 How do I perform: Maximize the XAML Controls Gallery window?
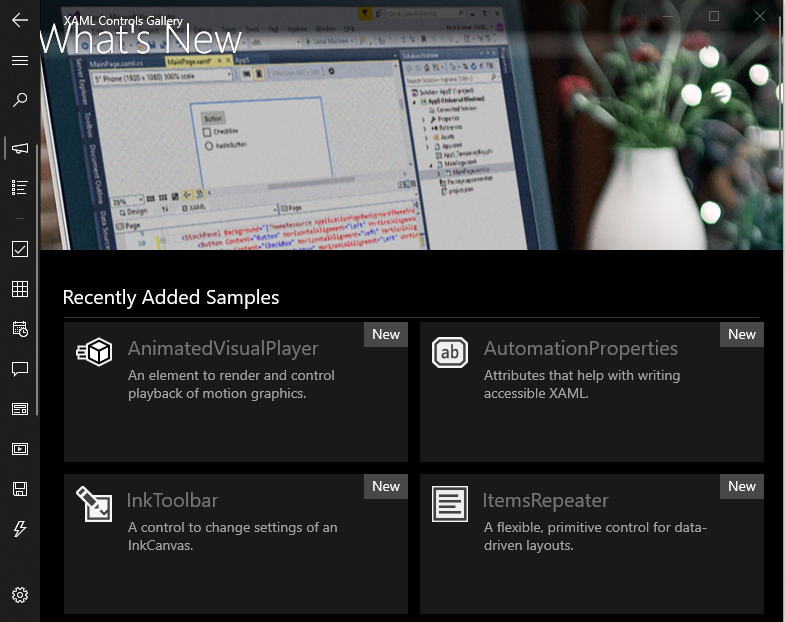(x=714, y=16)
